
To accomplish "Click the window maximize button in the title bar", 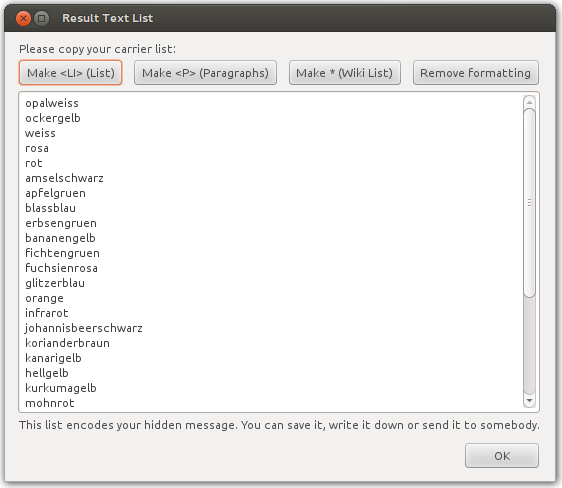I will (x=42, y=18).
